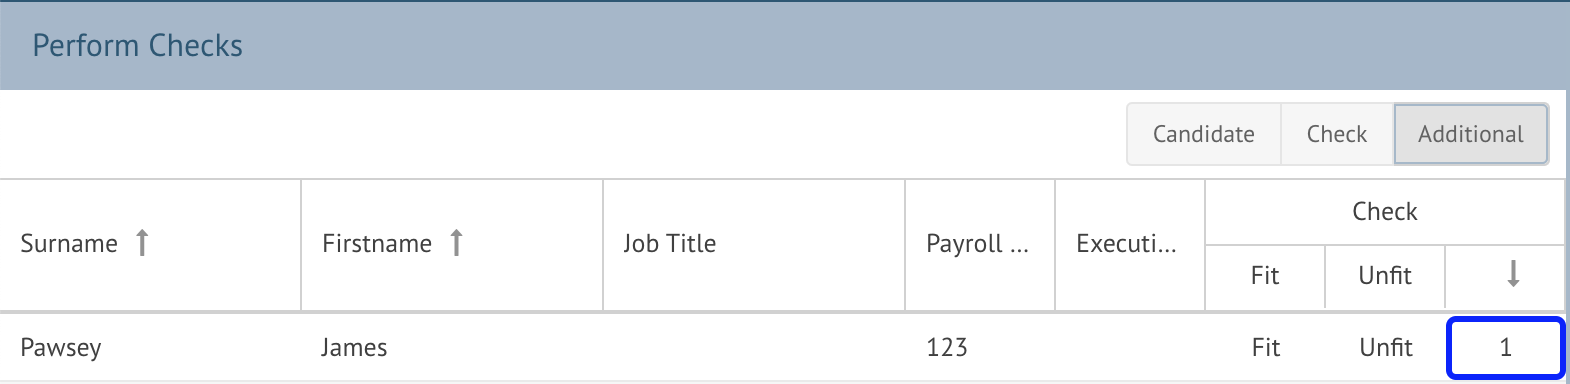Click the Check group header
1570x384 pixels.
[1385, 212]
